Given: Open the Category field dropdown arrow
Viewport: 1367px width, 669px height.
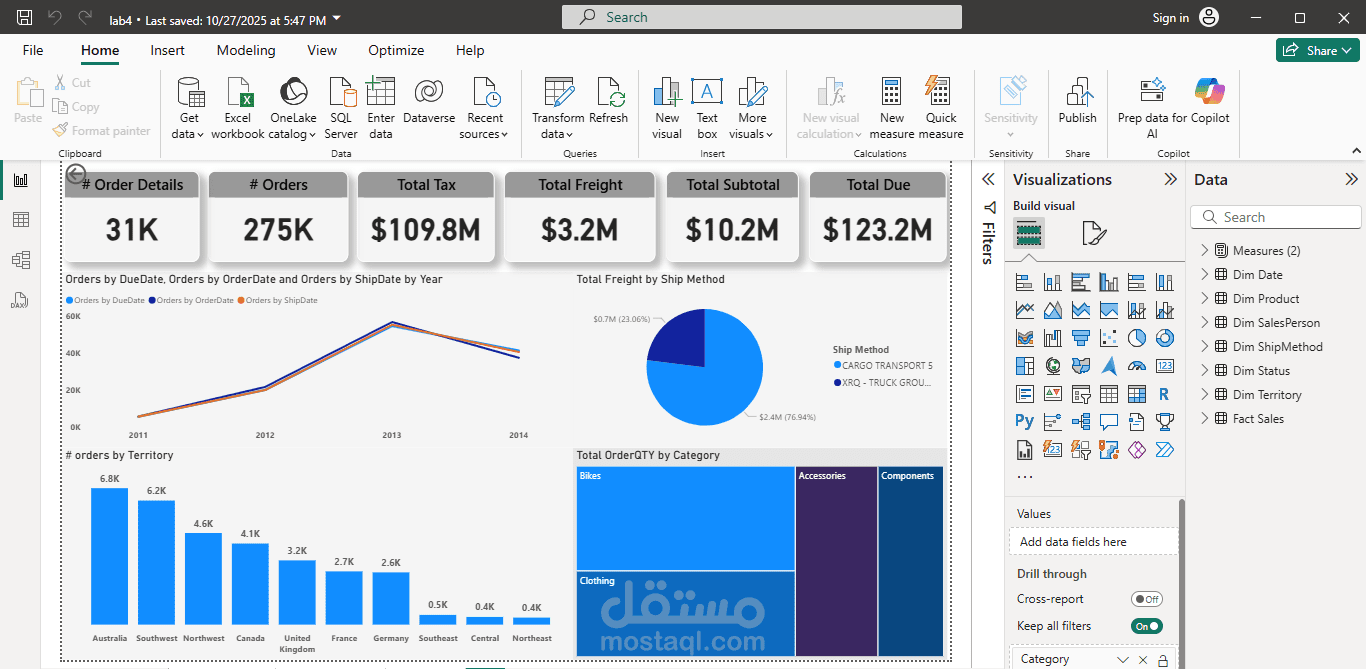Looking at the screenshot, I should coord(1123,659).
